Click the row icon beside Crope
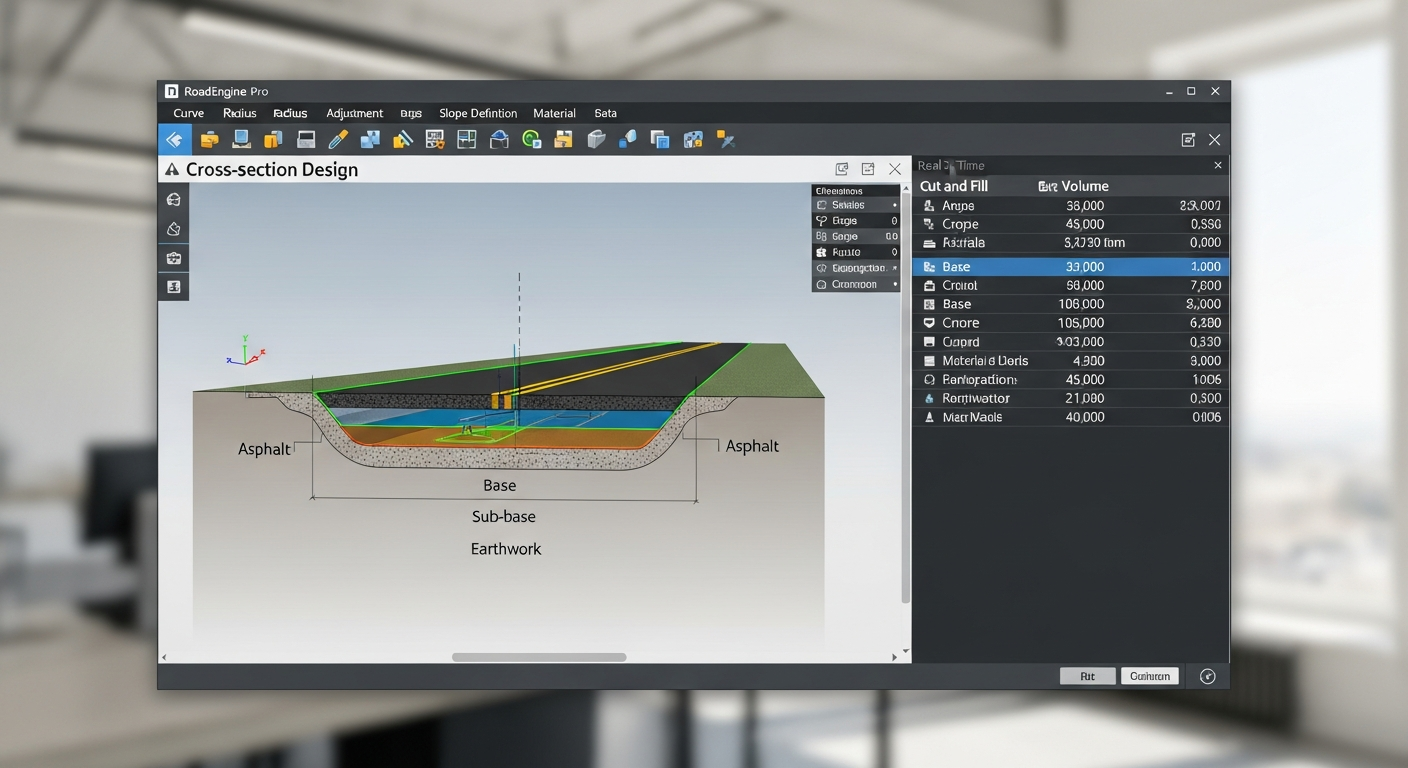 (929, 224)
